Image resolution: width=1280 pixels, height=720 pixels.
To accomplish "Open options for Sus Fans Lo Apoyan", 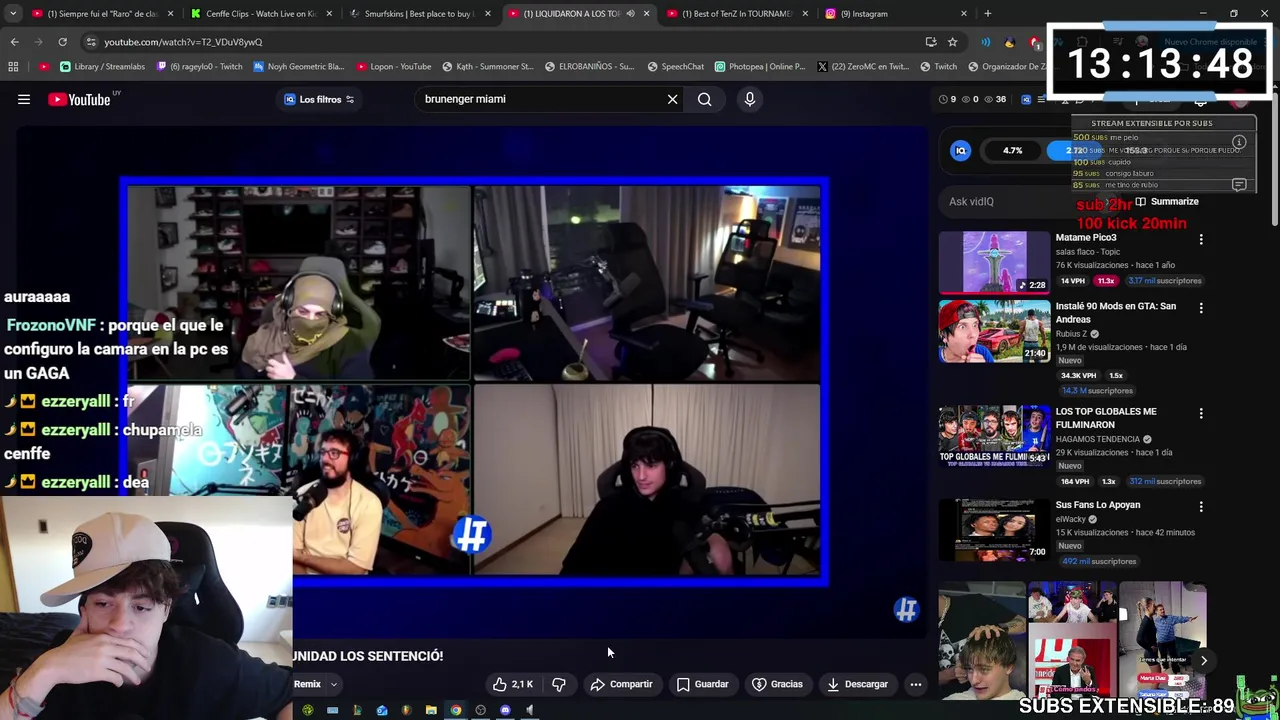I will 1201,507.
